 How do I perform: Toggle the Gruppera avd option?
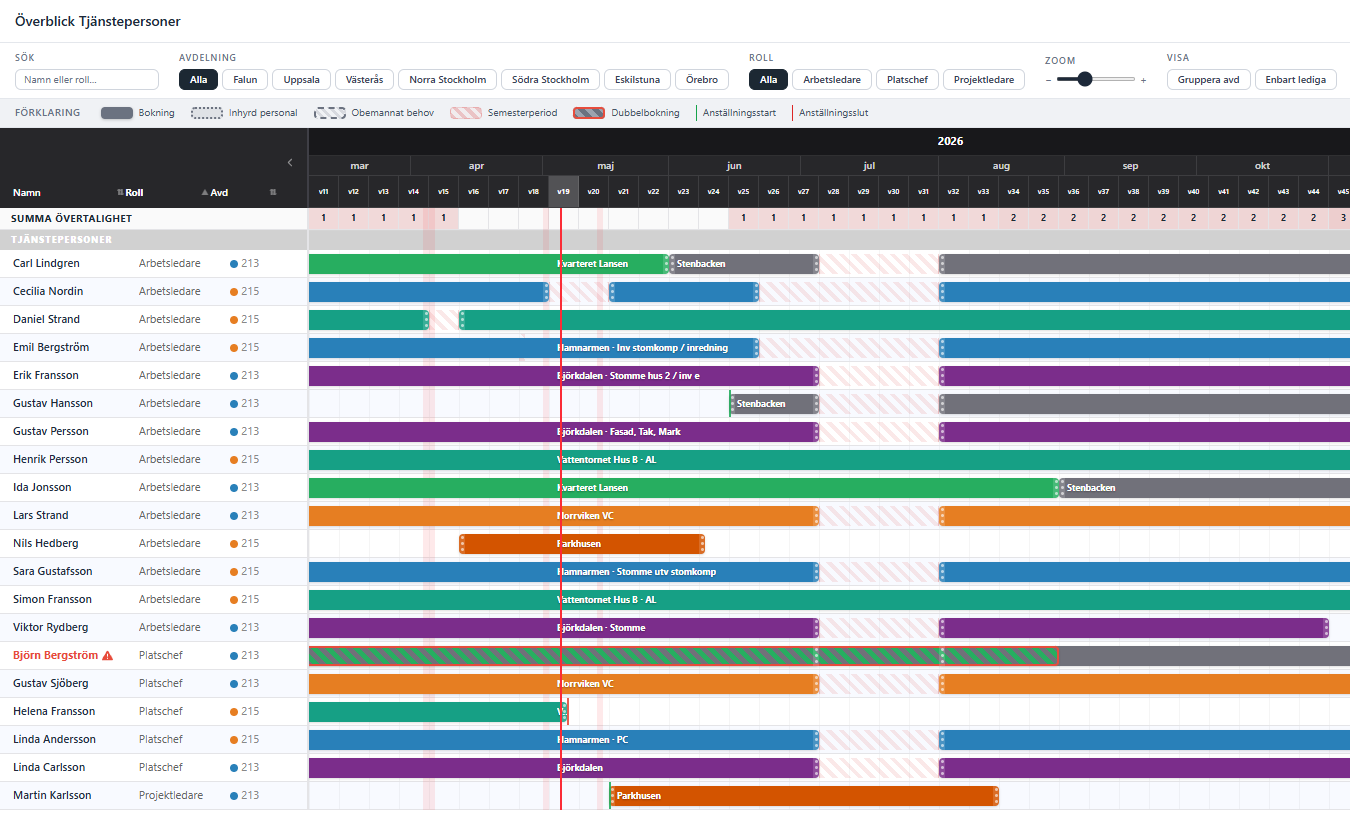click(x=1208, y=80)
